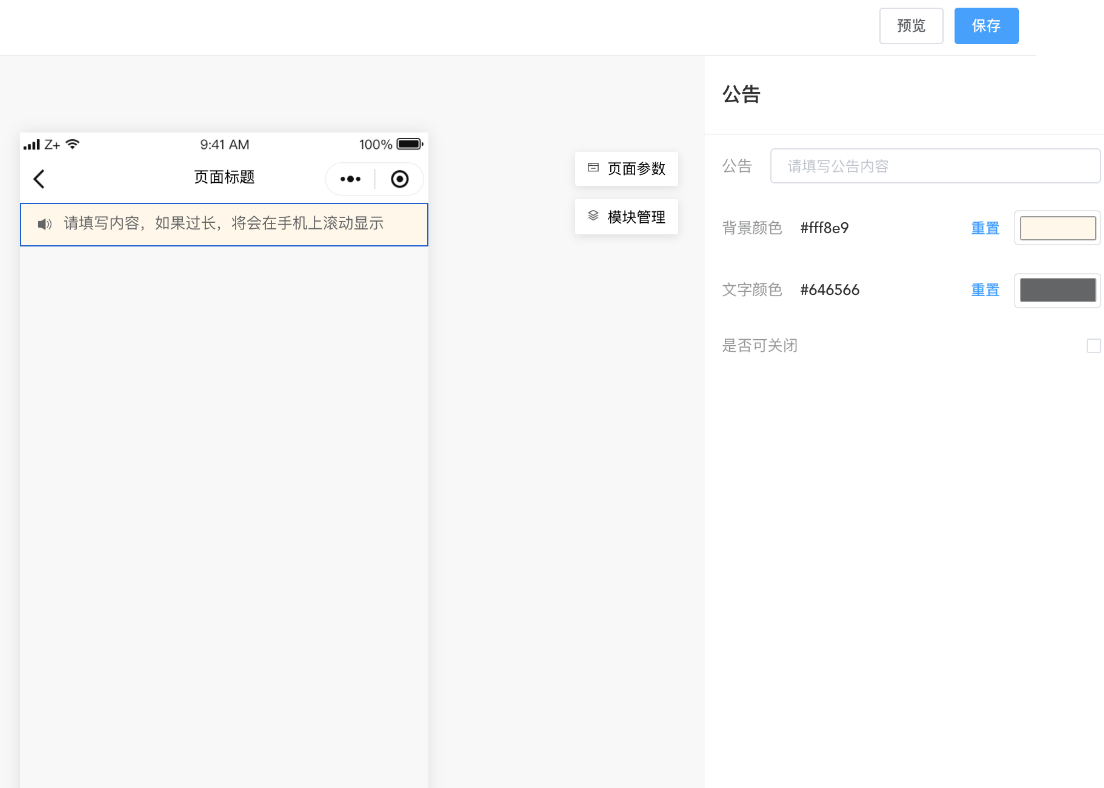
Task: Open the background color swatch #fff8e9
Action: click(x=1058, y=228)
